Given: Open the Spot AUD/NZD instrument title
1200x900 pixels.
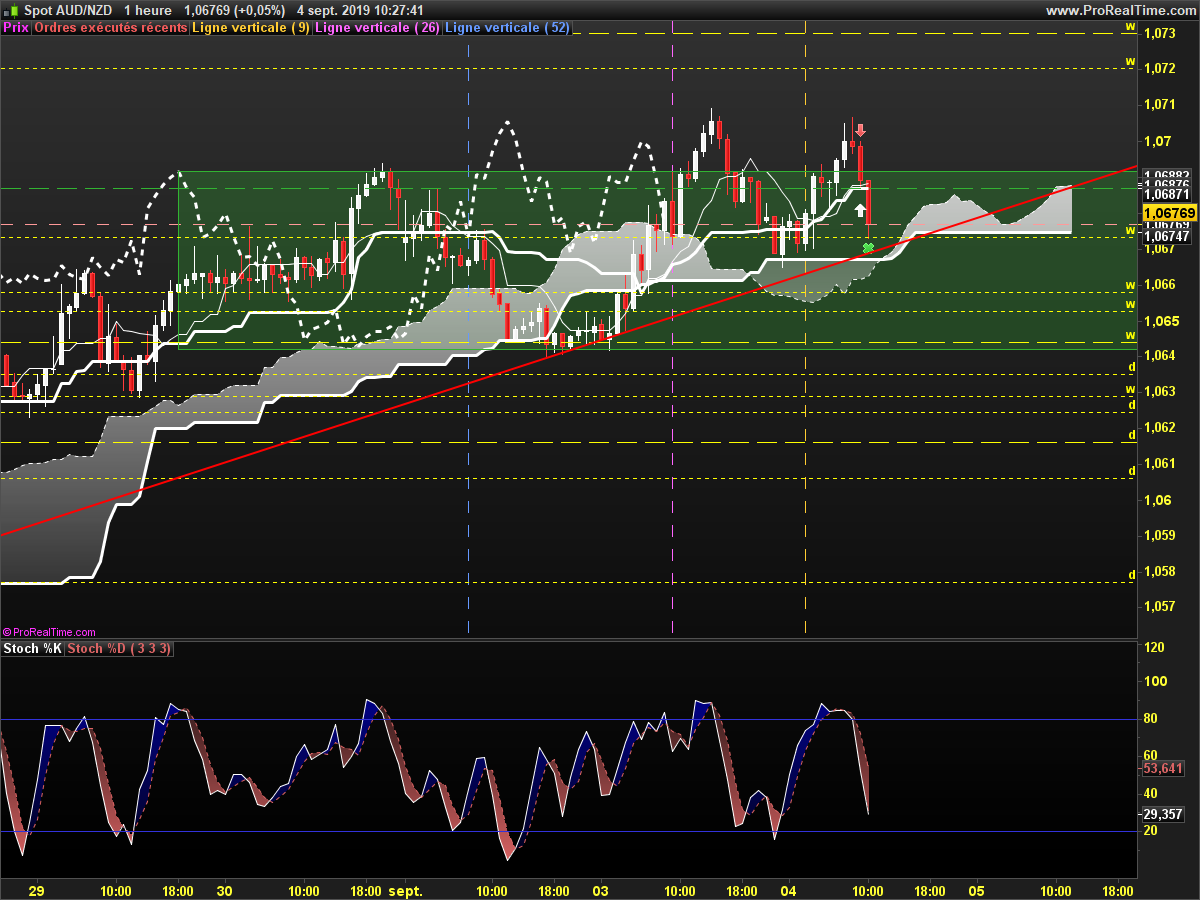Looking at the screenshot, I should click(x=68, y=10).
